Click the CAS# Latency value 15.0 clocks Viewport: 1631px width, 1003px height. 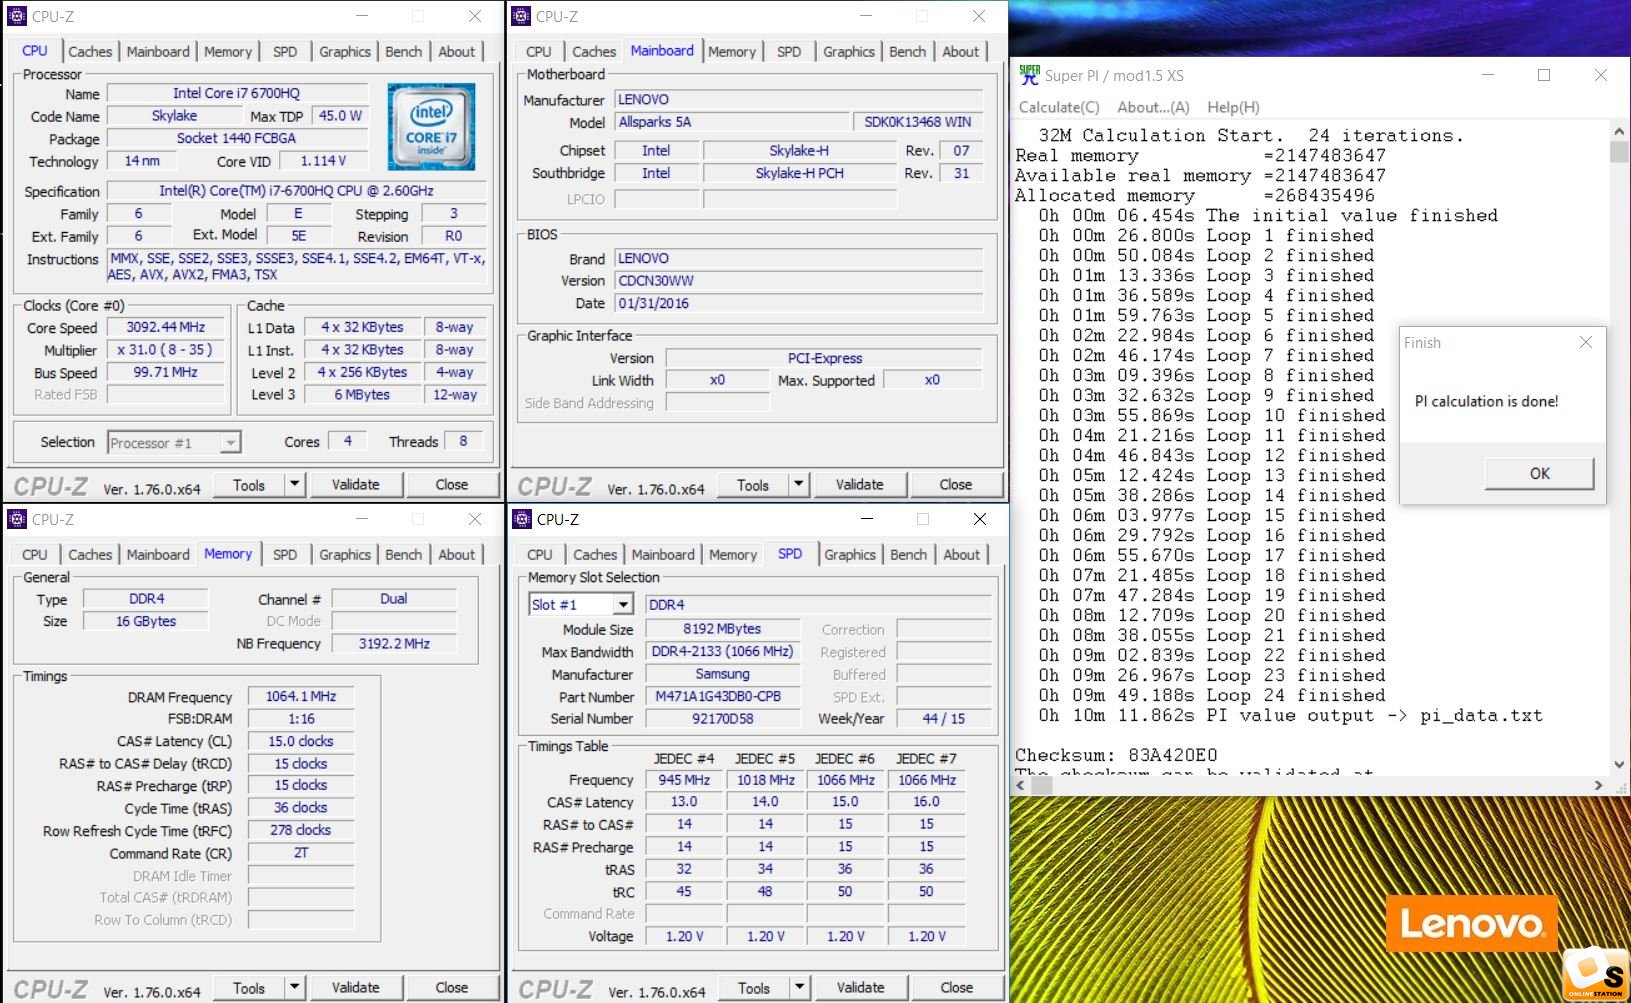tap(301, 741)
